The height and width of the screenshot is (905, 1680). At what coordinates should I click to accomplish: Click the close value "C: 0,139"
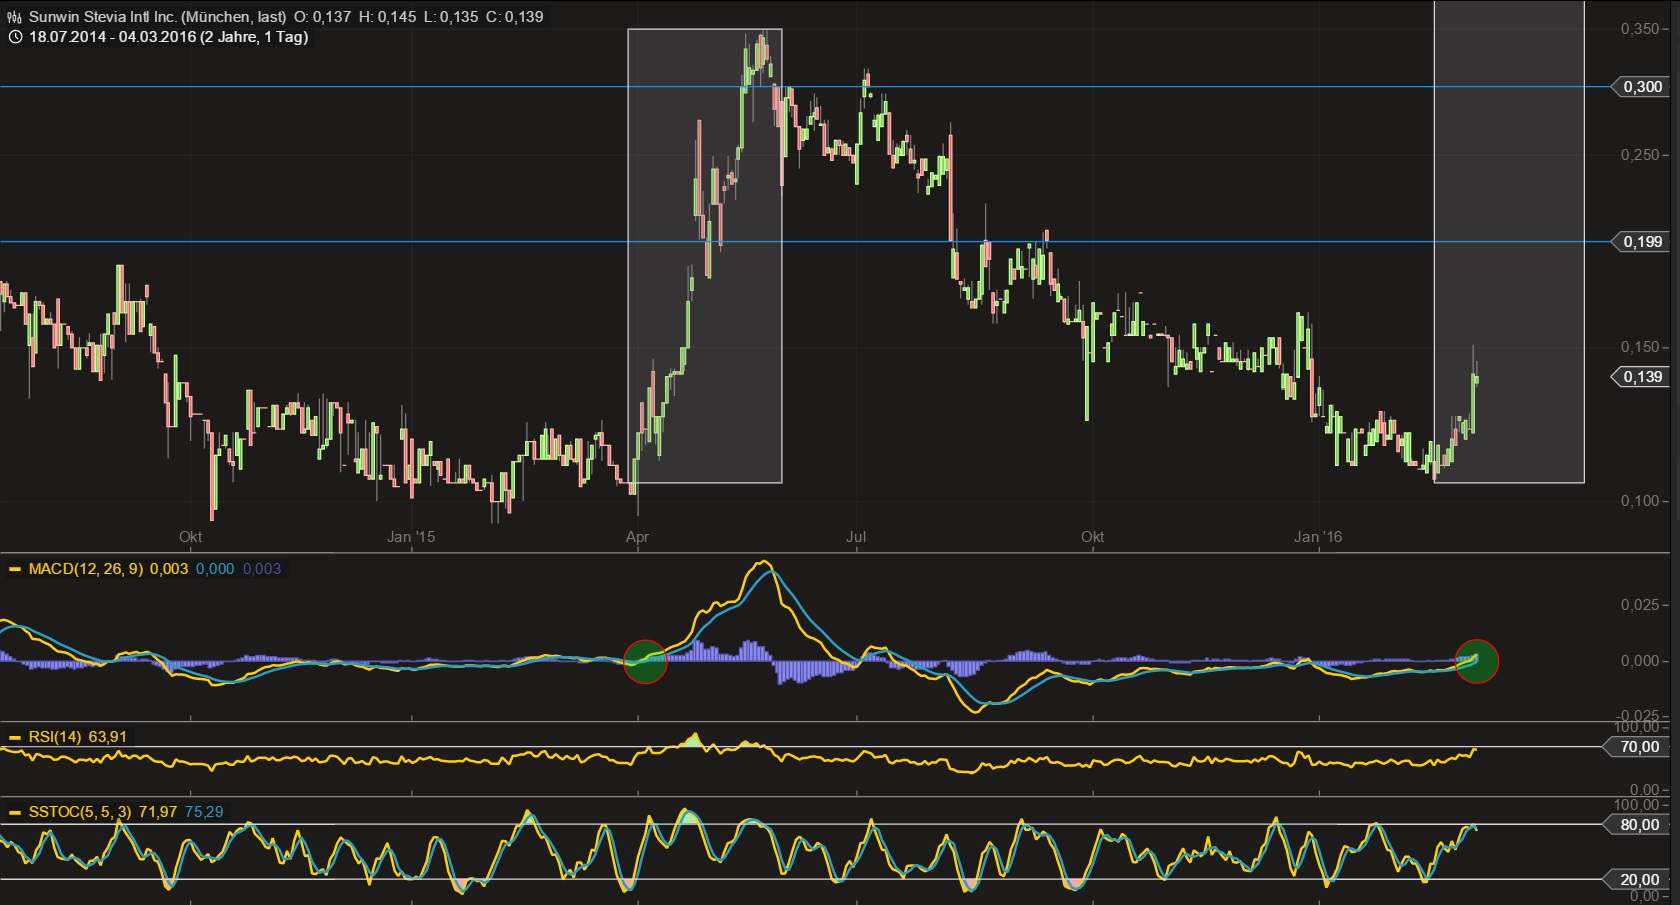(513, 17)
